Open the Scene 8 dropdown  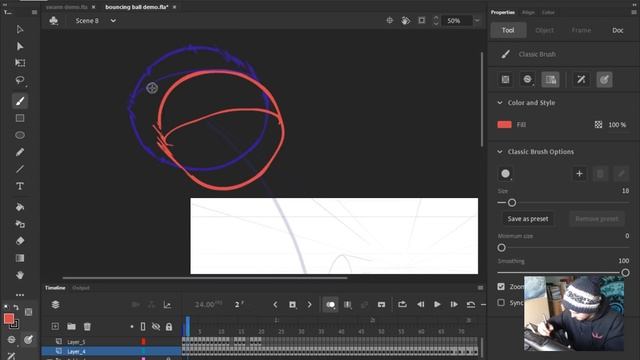pos(113,20)
